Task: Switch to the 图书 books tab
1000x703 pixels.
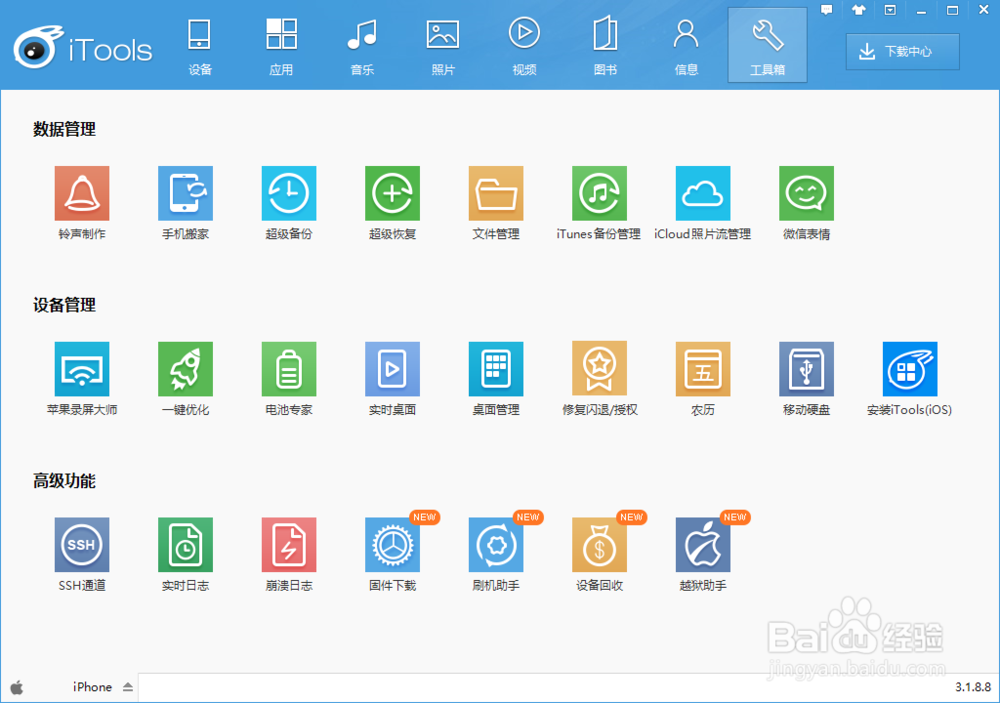Action: coord(605,46)
